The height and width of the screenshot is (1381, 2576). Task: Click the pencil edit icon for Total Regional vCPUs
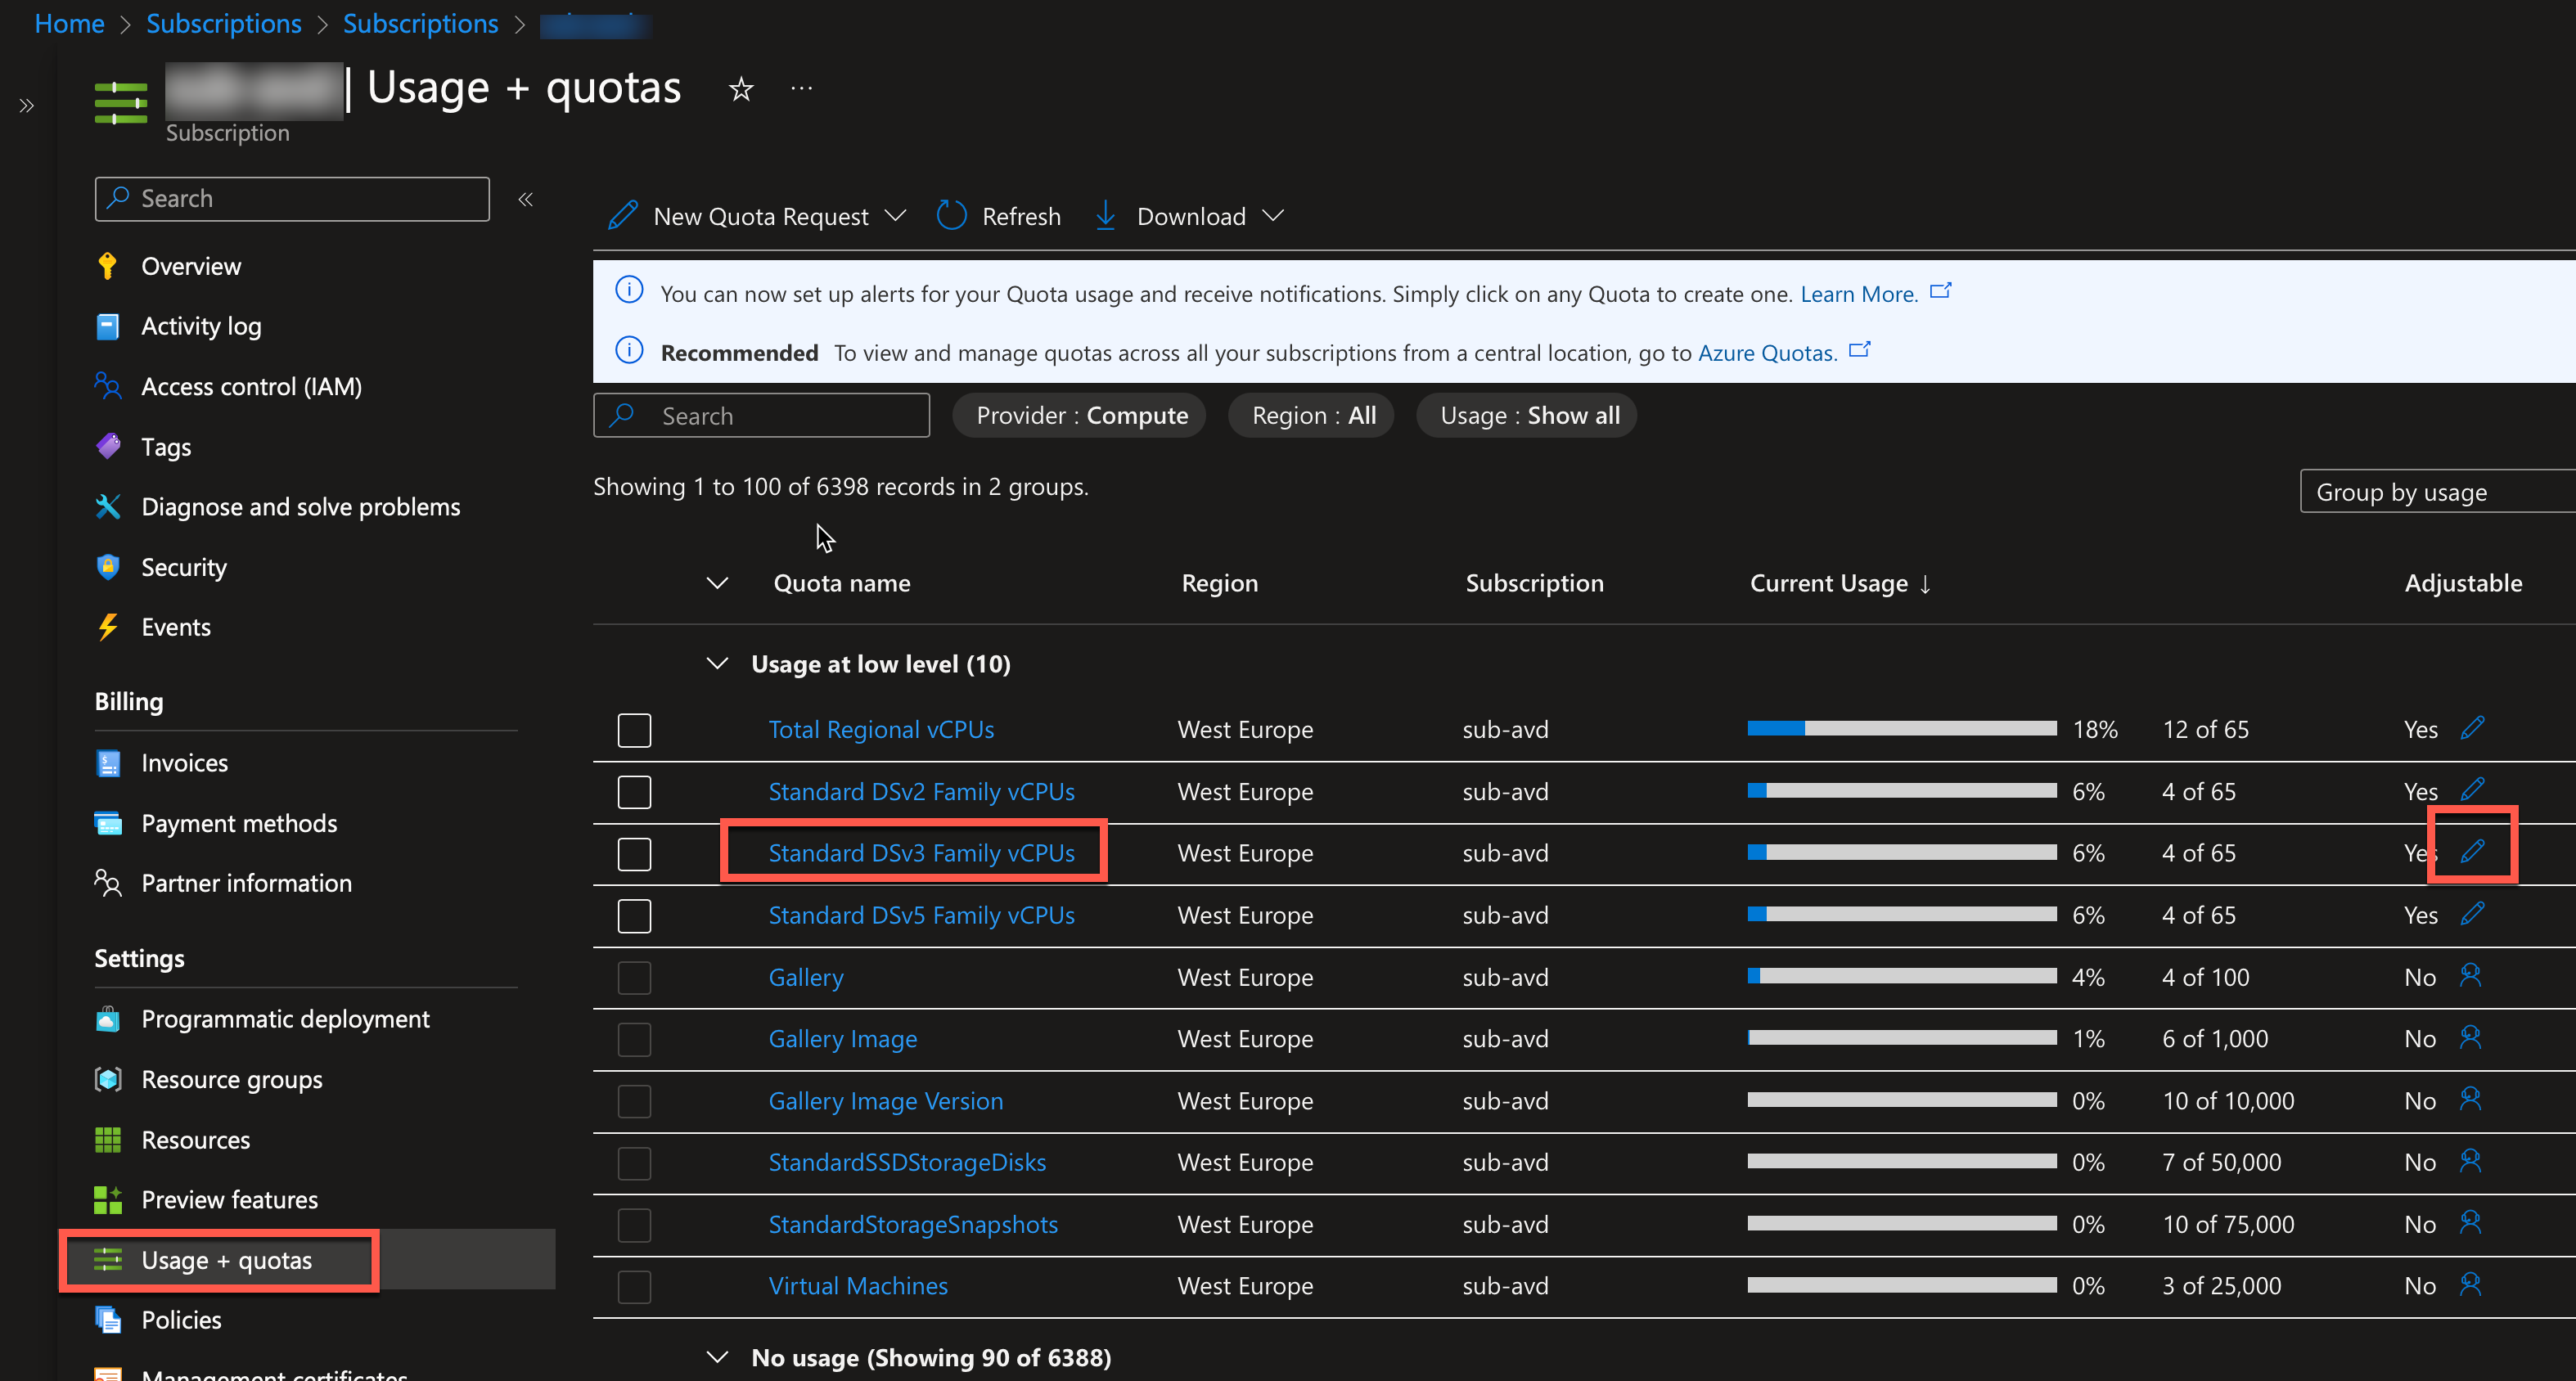[2472, 728]
